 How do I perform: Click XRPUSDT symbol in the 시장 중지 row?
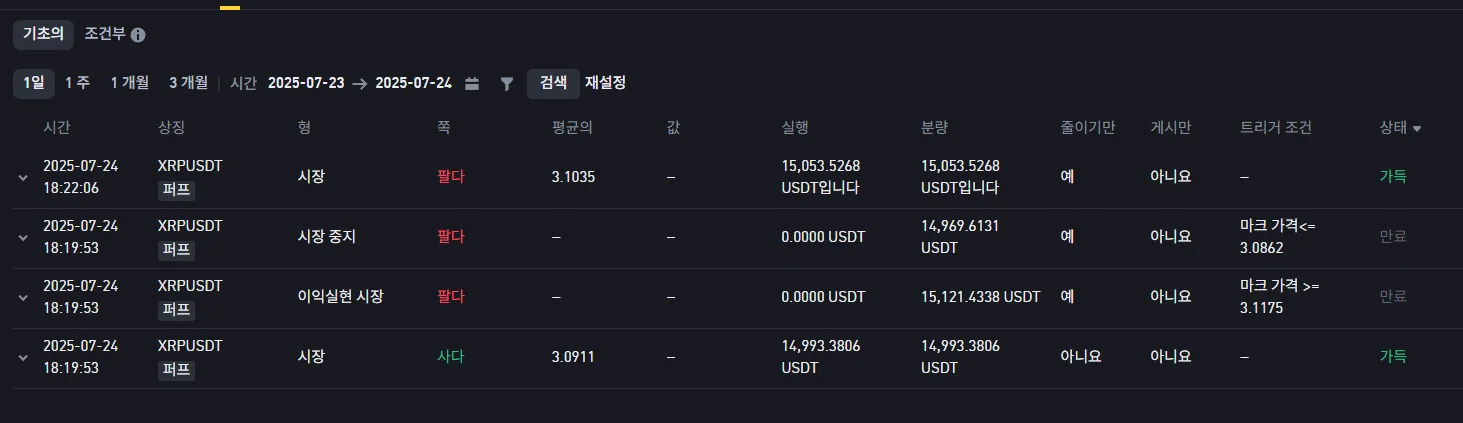[x=190, y=226]
